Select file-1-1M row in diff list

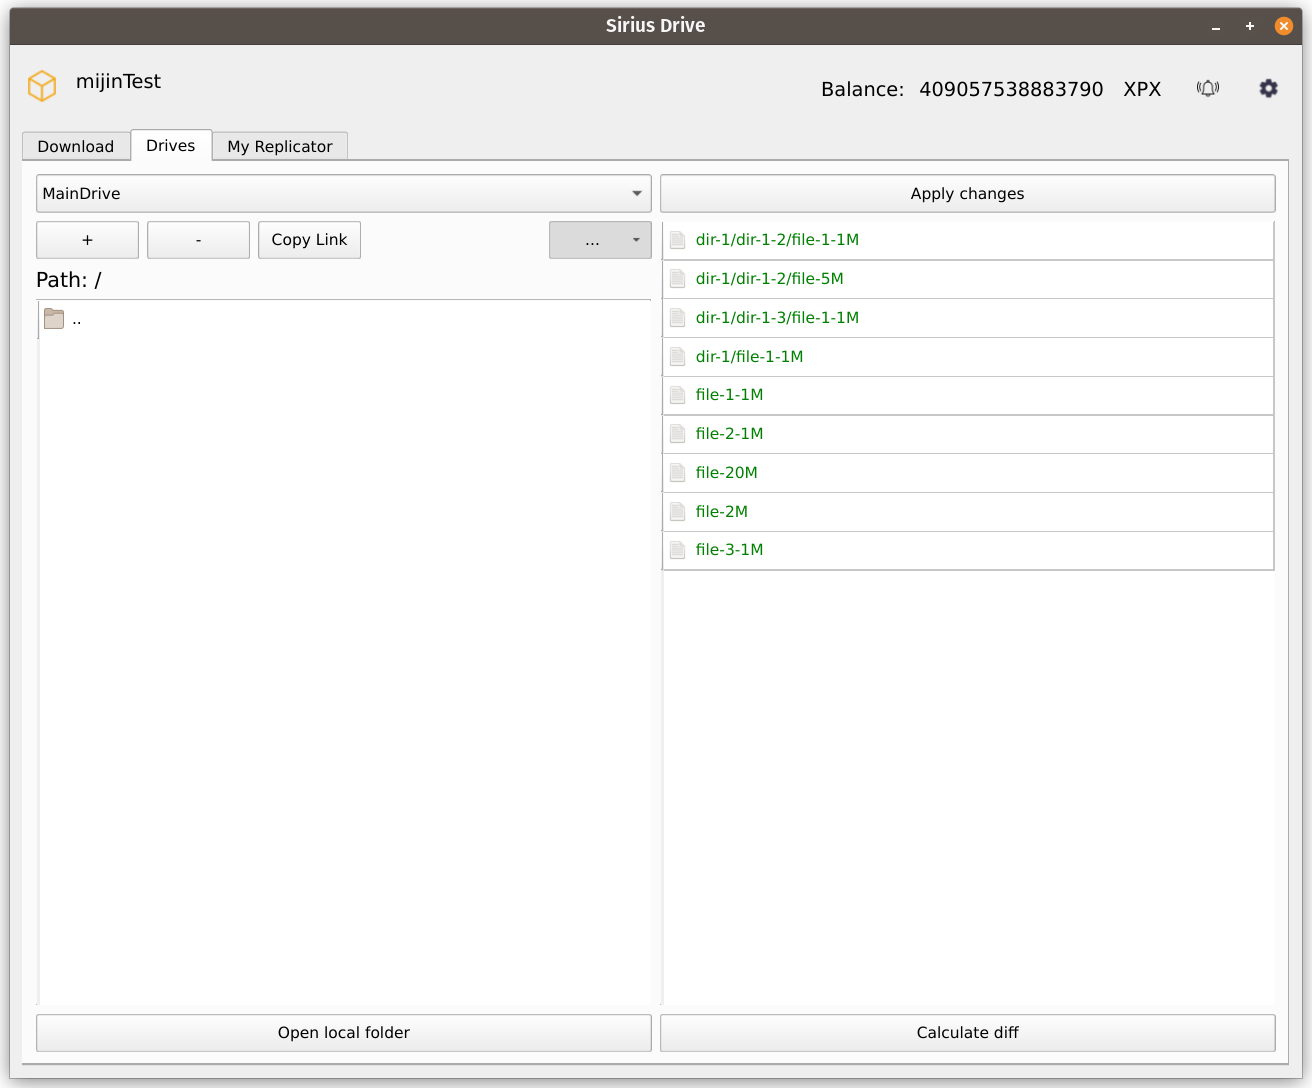(x=968, y=395)
